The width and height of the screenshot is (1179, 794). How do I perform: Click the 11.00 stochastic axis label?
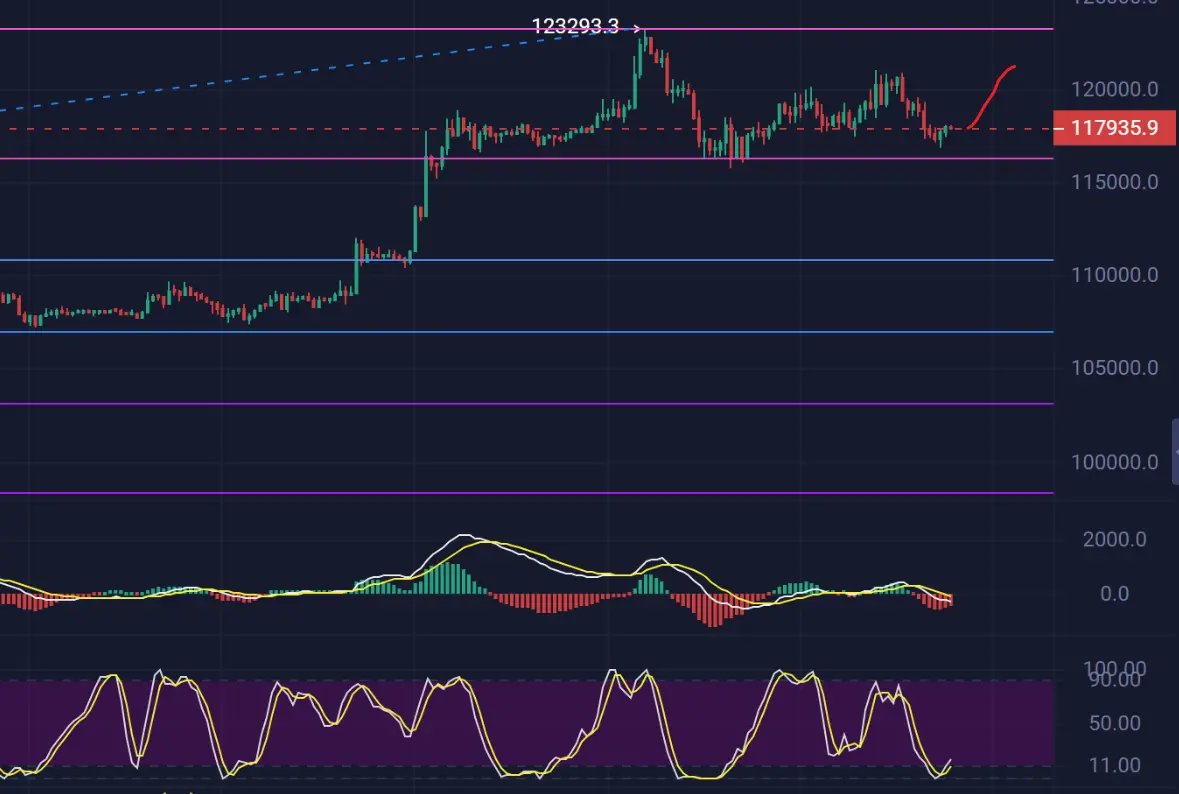(1115, 765)
